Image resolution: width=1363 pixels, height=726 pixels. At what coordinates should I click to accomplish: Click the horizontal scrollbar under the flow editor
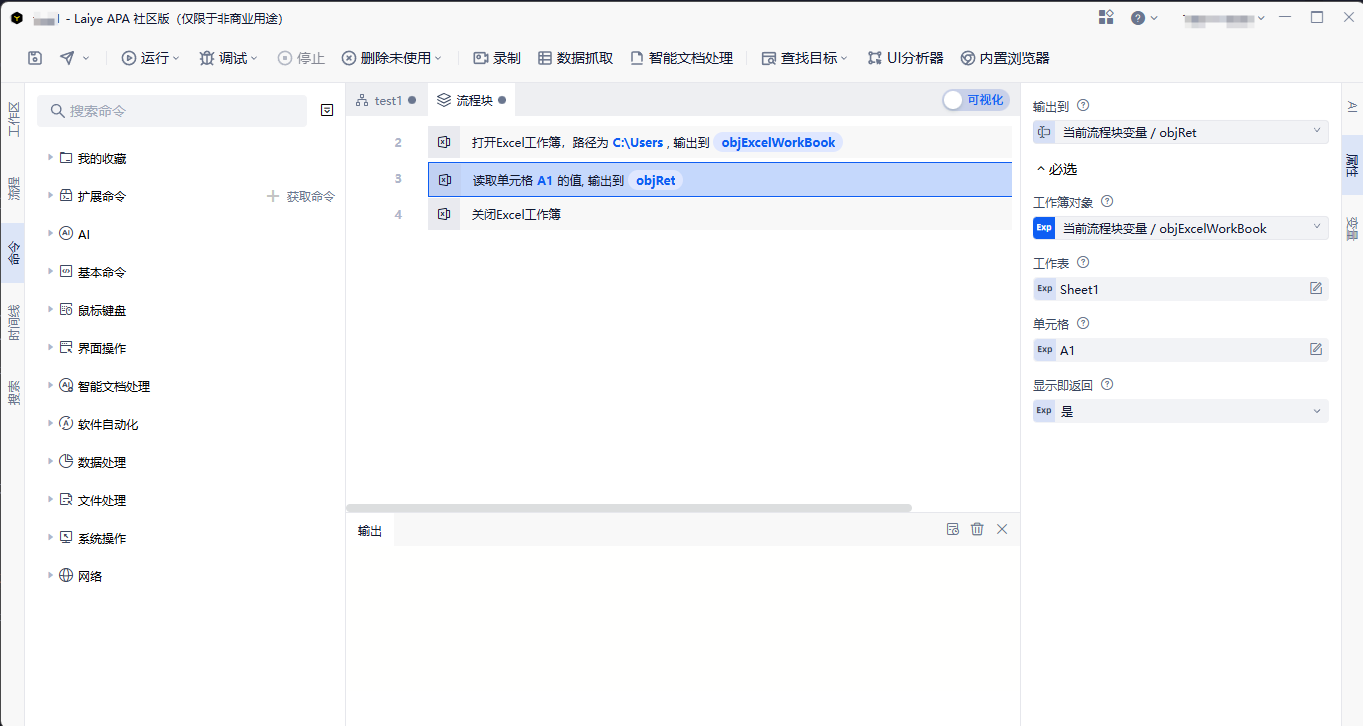(x=629, y=508)
